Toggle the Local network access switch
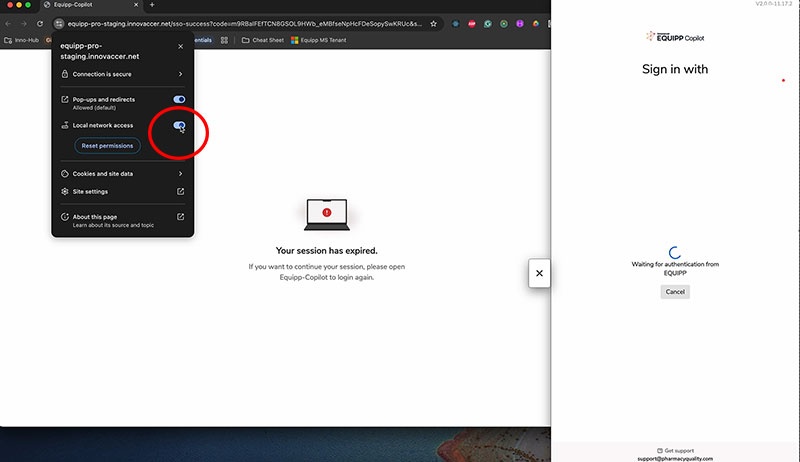 (179, 125)
